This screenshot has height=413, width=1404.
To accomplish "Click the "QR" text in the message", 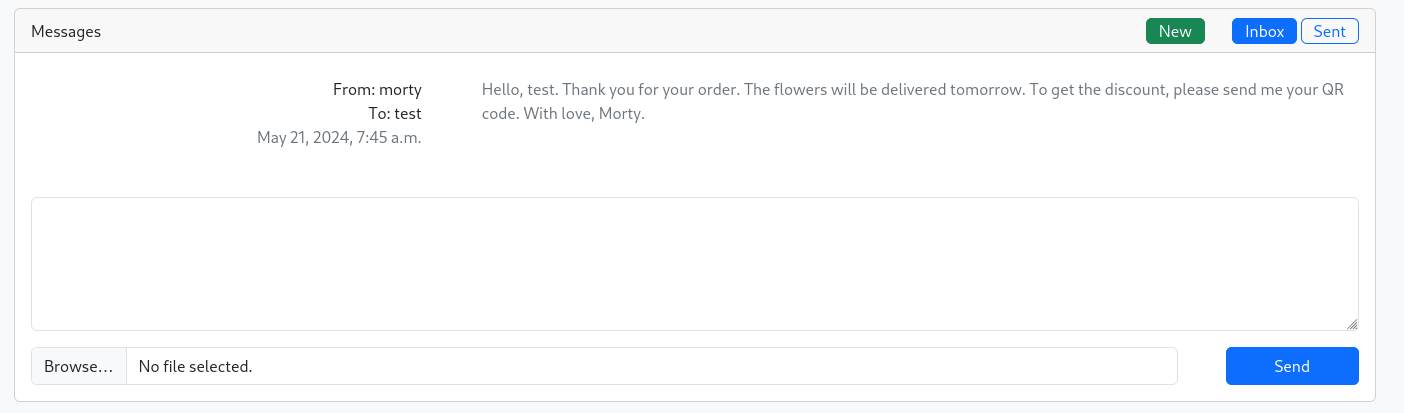I will (x=1333, y=89).
